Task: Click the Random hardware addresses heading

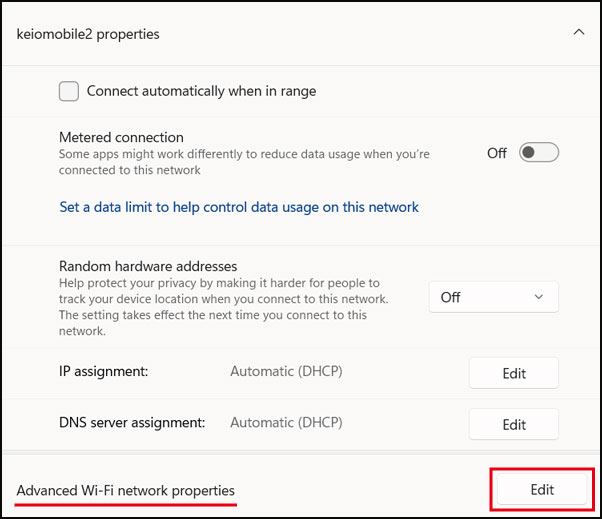Action: pos(148,266)
